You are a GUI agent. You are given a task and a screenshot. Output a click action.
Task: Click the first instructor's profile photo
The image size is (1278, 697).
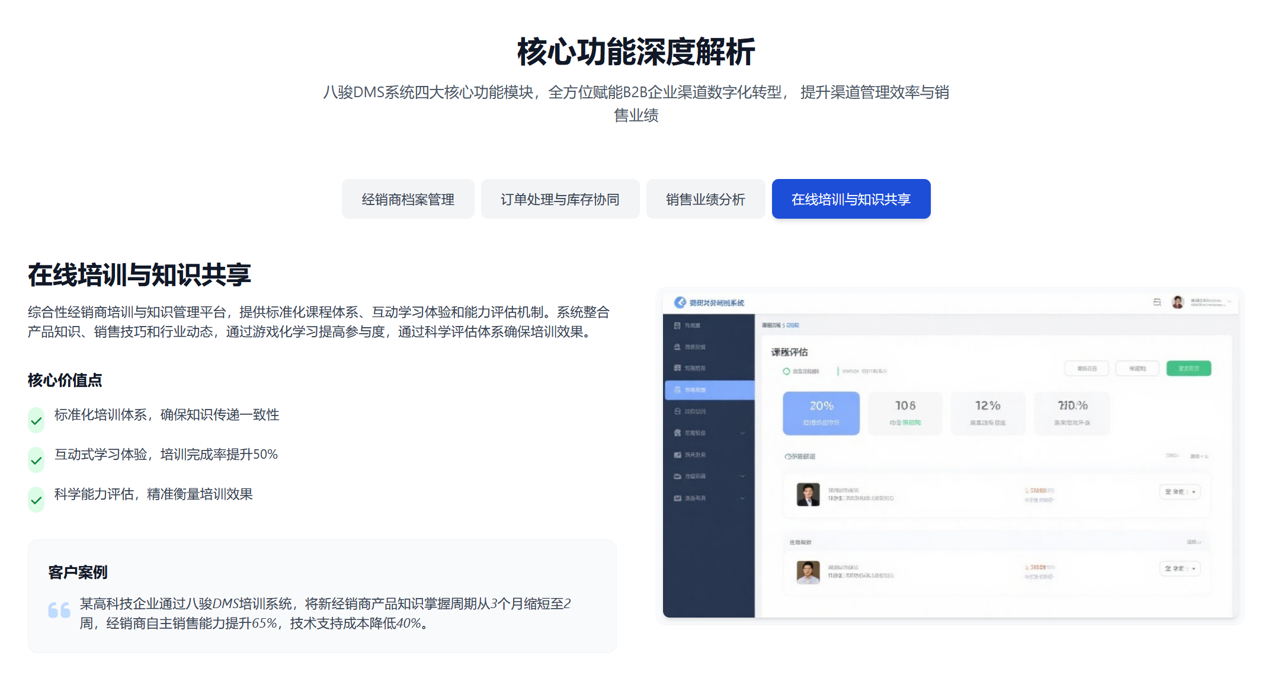[x=808, y=494]
